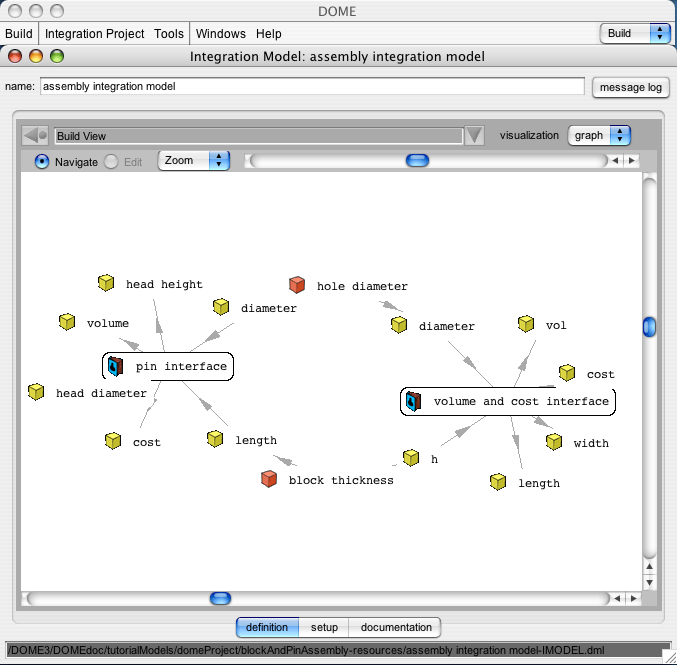This screenshot has height=665, width=677.
Task: Click the yellow head height cube
Action: click(x=106, y=283)
